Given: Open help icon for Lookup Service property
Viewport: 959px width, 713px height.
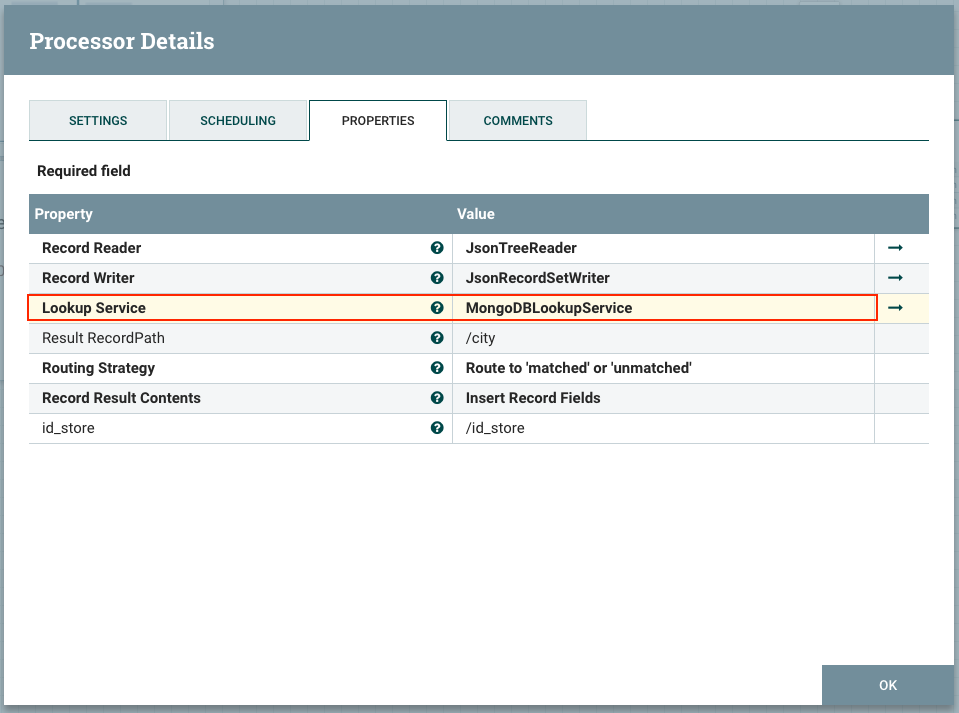Looking at the screenshot, I should point(437,308).
